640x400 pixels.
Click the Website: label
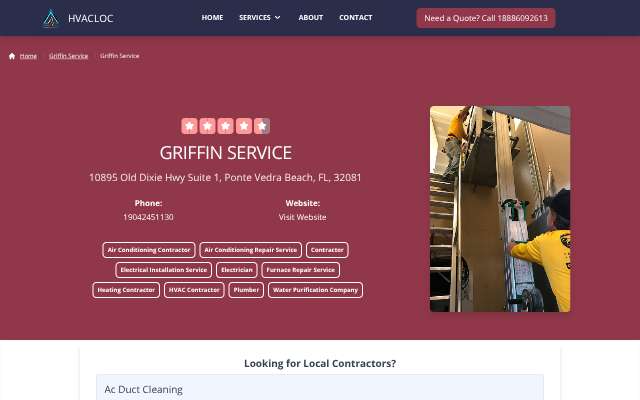303,203
